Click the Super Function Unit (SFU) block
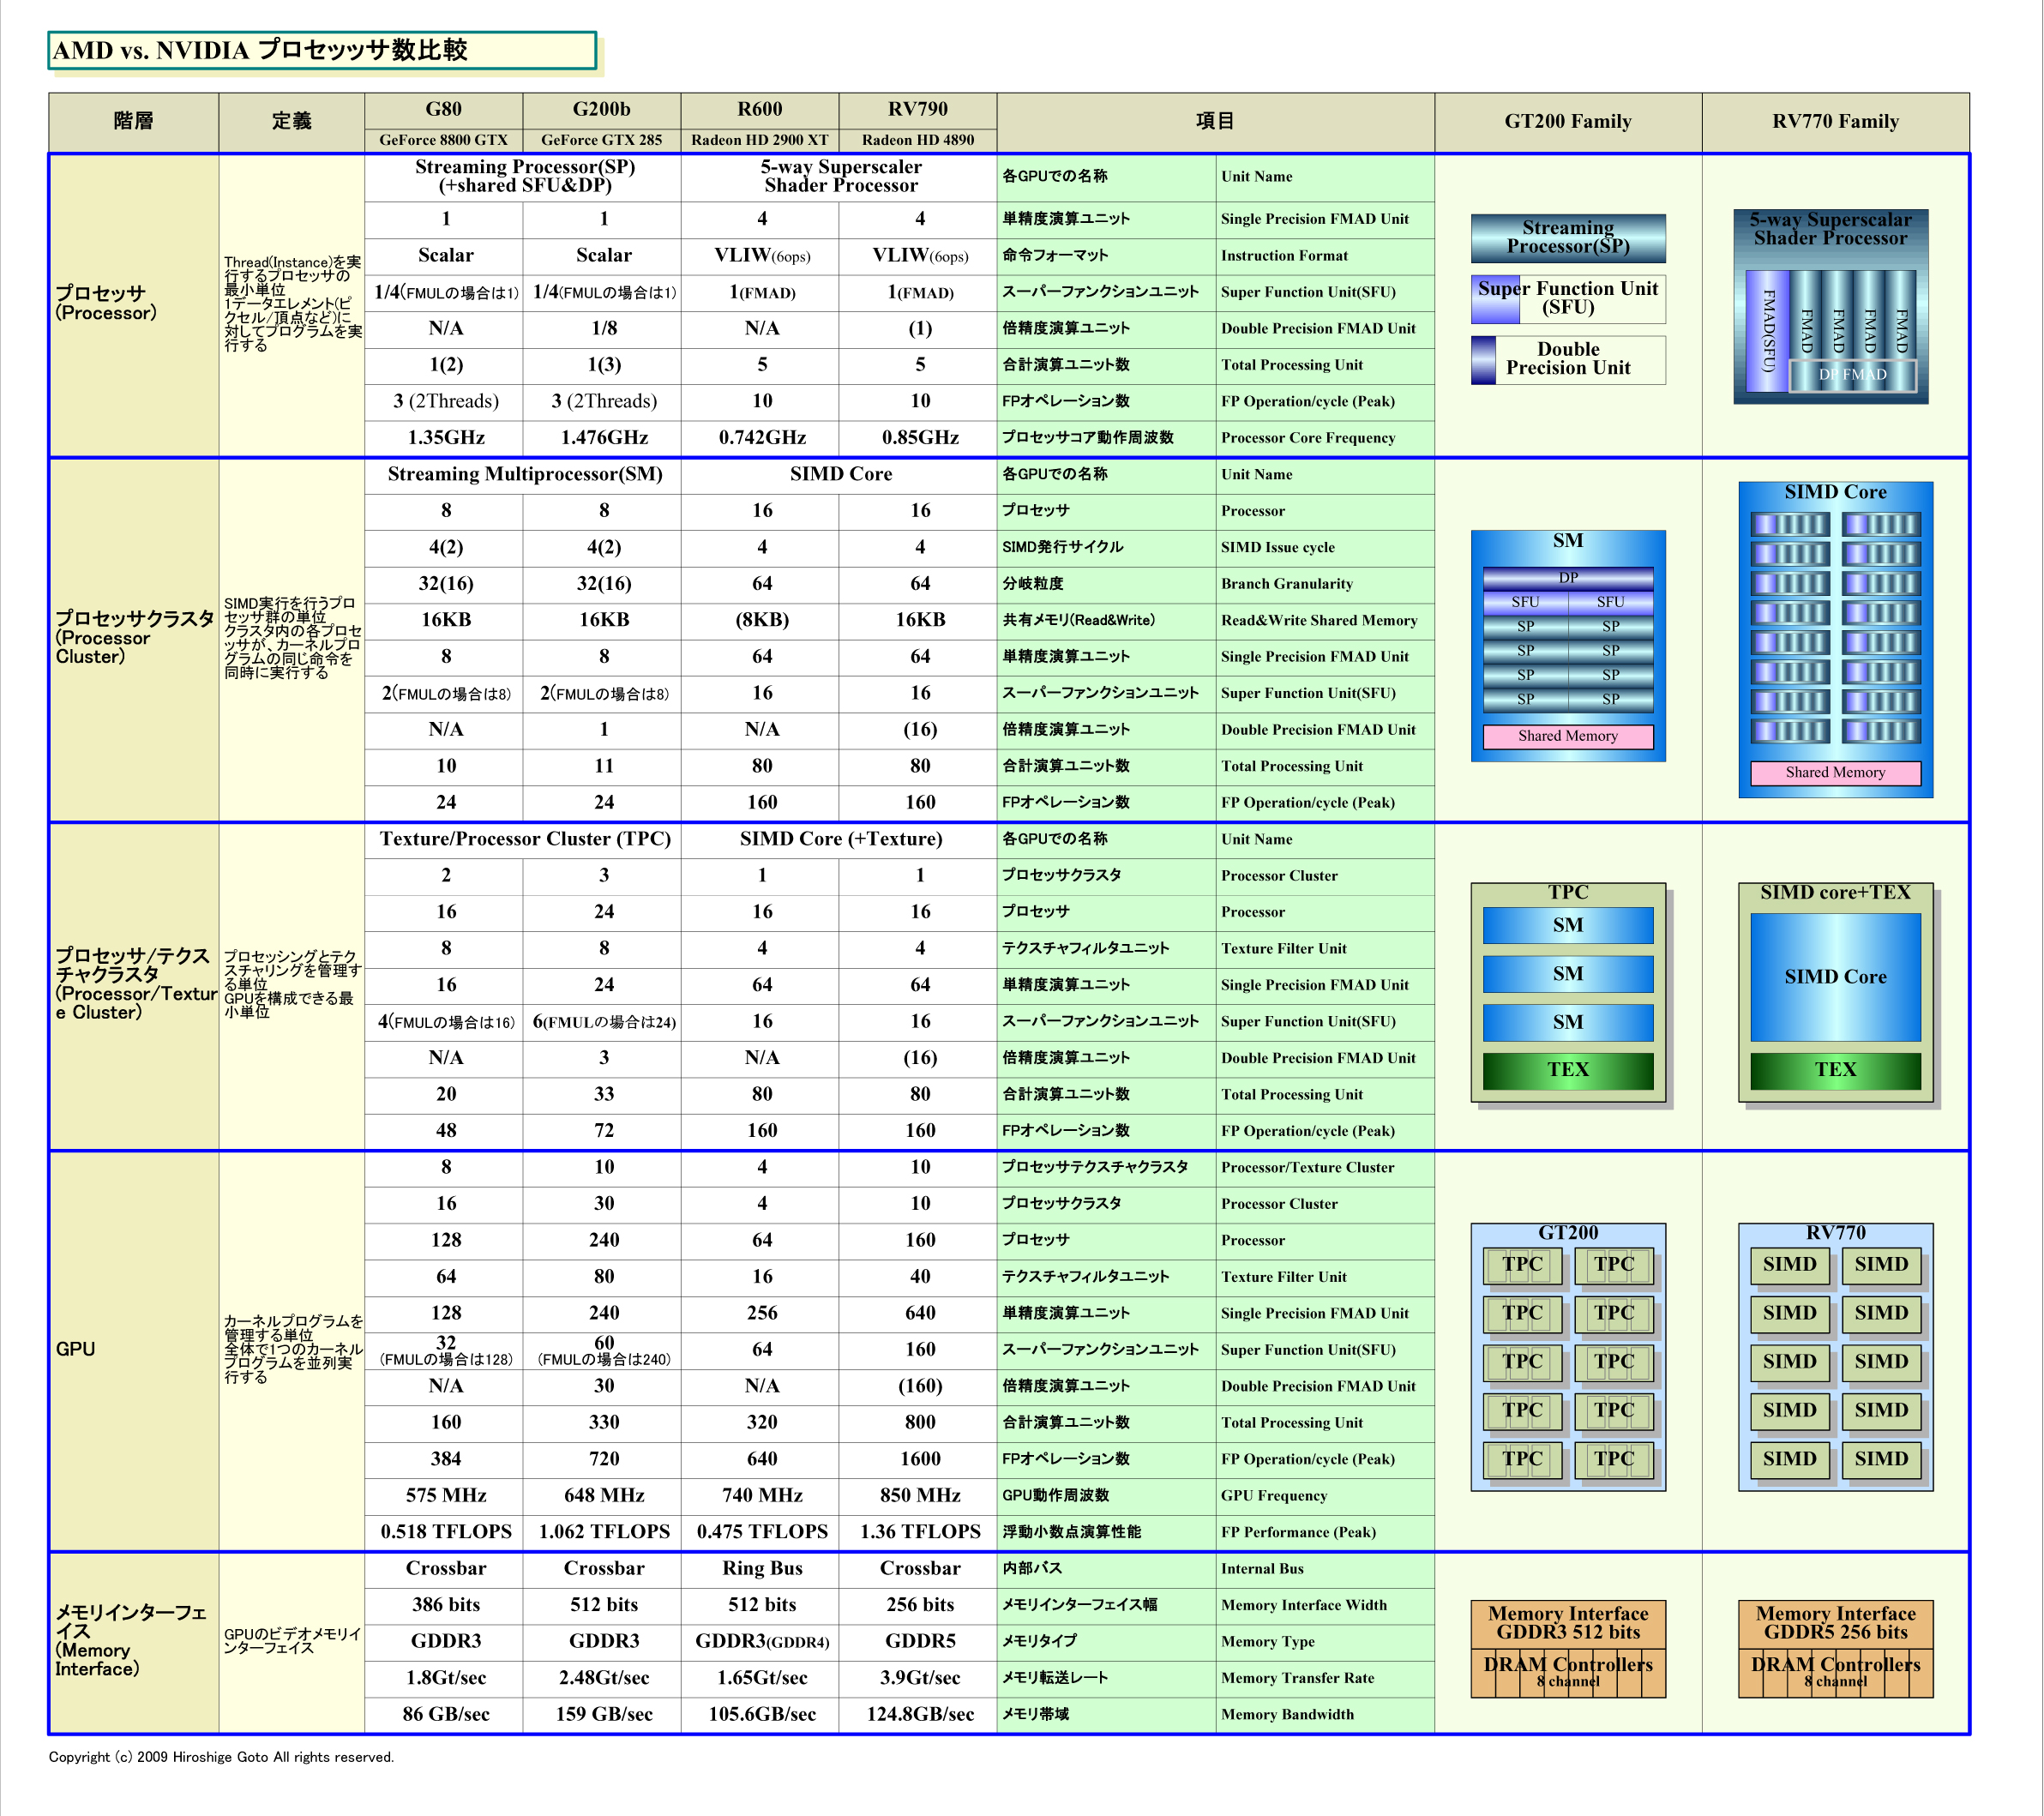 click(1567, 299)
